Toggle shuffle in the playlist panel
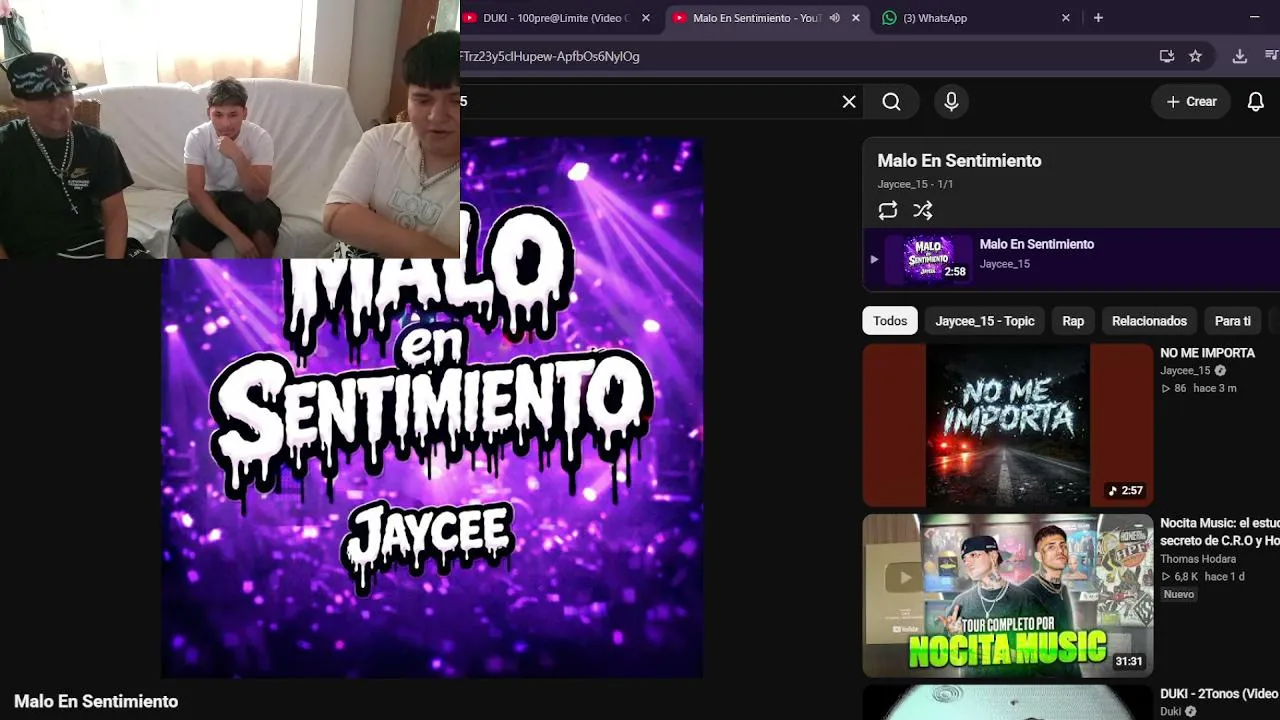The height and width of the screenshot is (720, 1280). [x=923, y=210]
